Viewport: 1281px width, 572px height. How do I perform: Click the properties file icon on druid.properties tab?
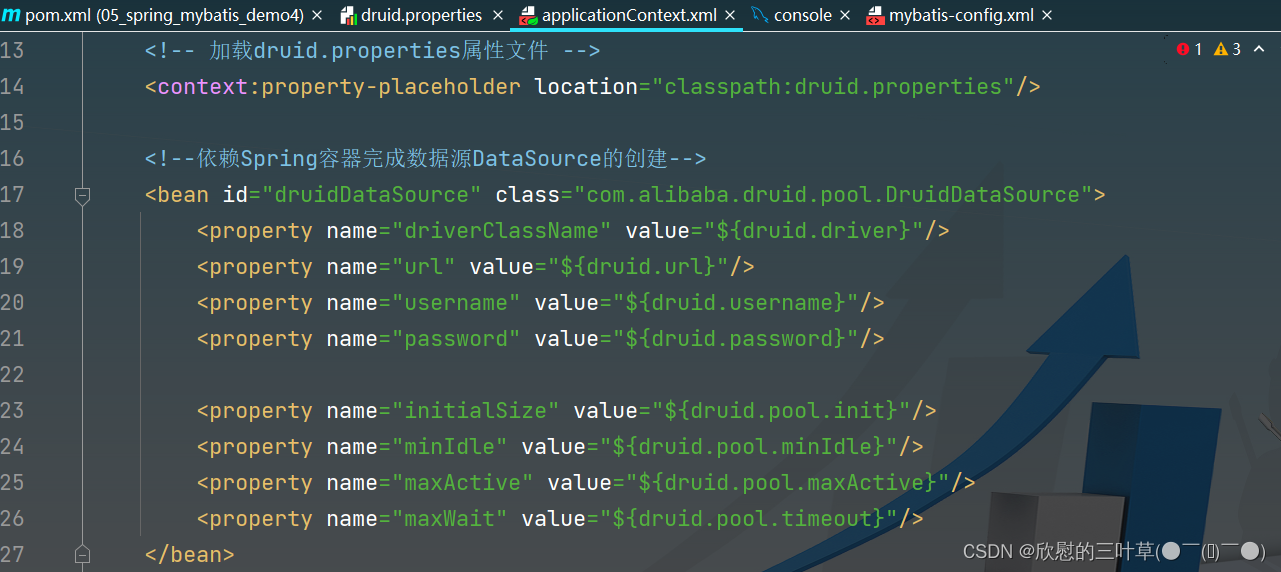(x=348, y=15)
